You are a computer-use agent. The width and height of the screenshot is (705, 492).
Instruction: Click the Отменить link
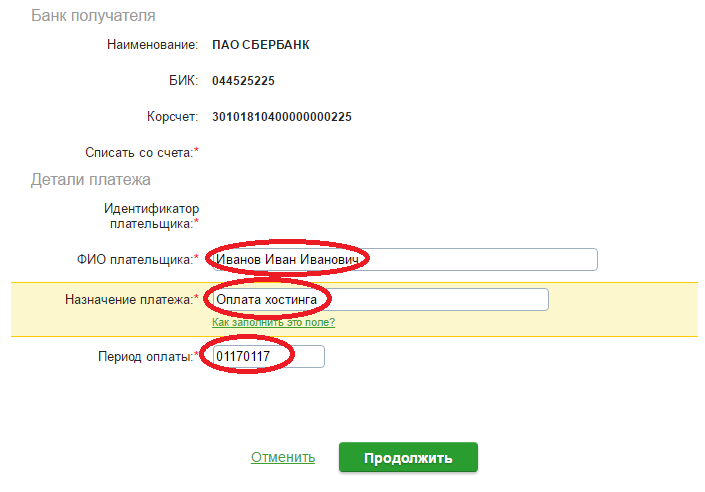(283, 458)
